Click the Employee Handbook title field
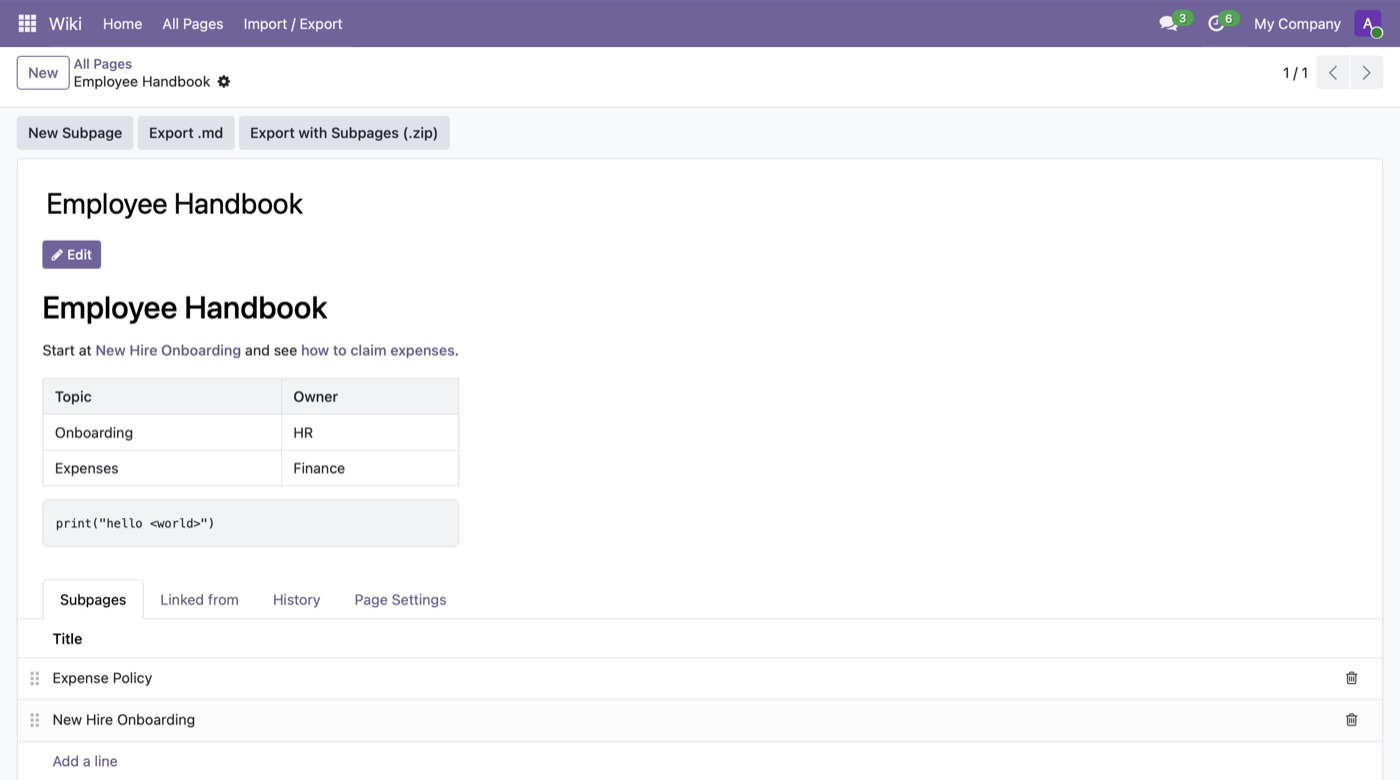 pos(700,204)
